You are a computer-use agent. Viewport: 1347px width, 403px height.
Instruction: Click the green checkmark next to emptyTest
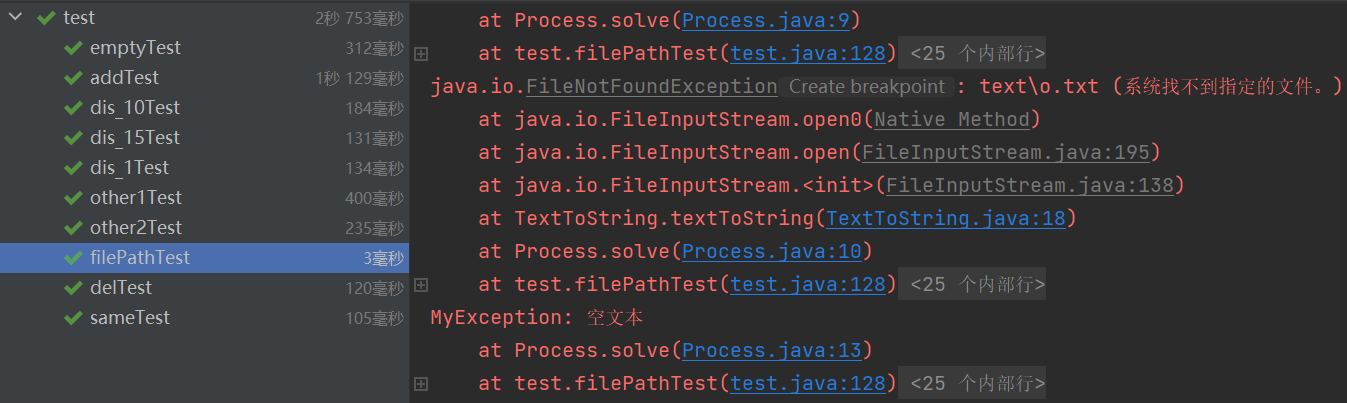[x=72, y=48]
